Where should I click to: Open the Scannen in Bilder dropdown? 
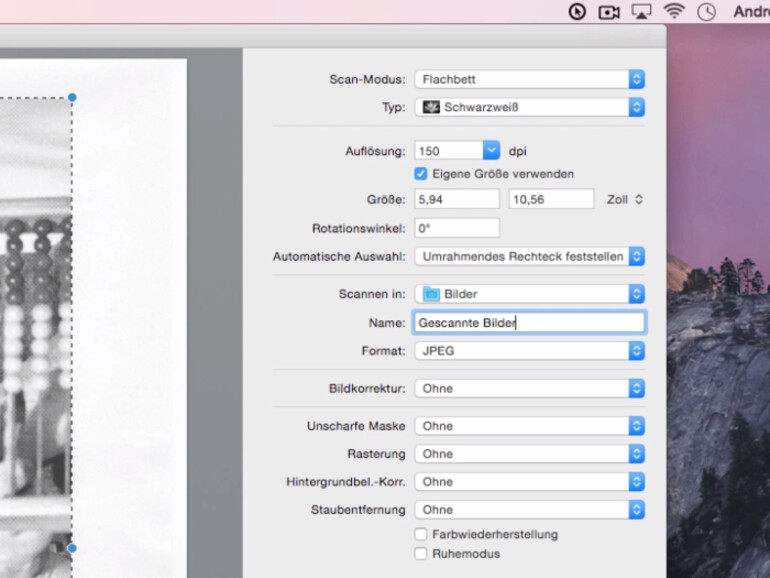(529, 294)
